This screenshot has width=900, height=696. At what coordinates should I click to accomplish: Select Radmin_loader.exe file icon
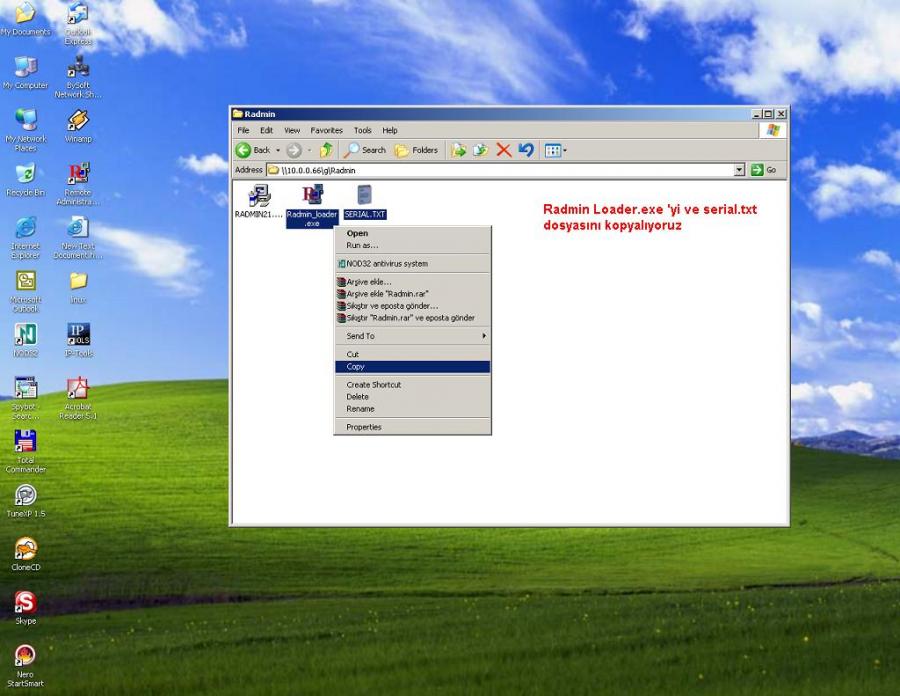(x=312, y=205)
